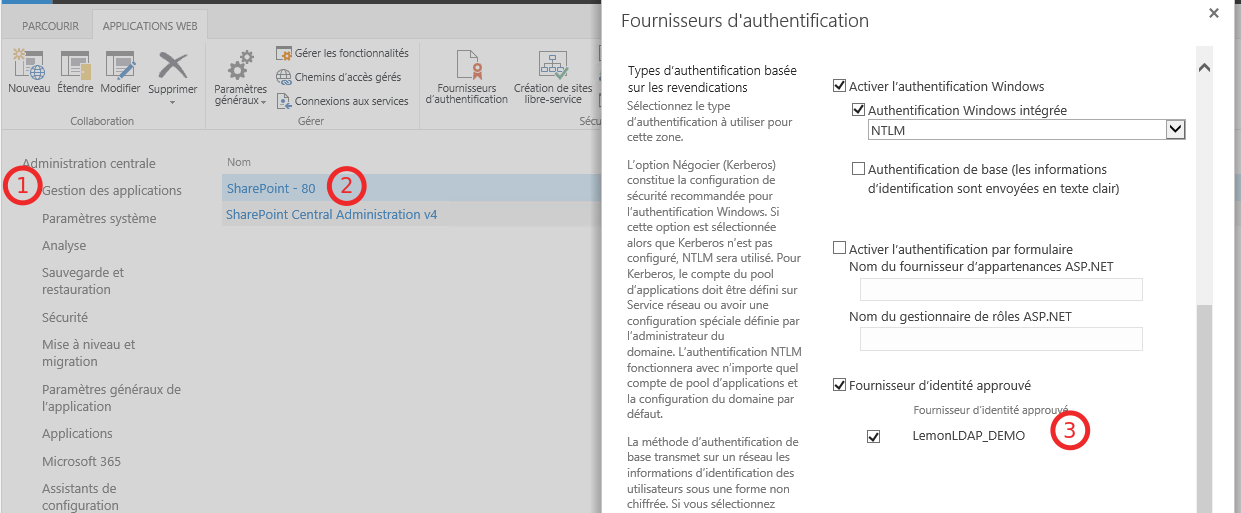Image resolution: width=1241 pixels, height=513 pixels.
Task: Open Paramètres généraux gear icon
Action: coord(241,67)
